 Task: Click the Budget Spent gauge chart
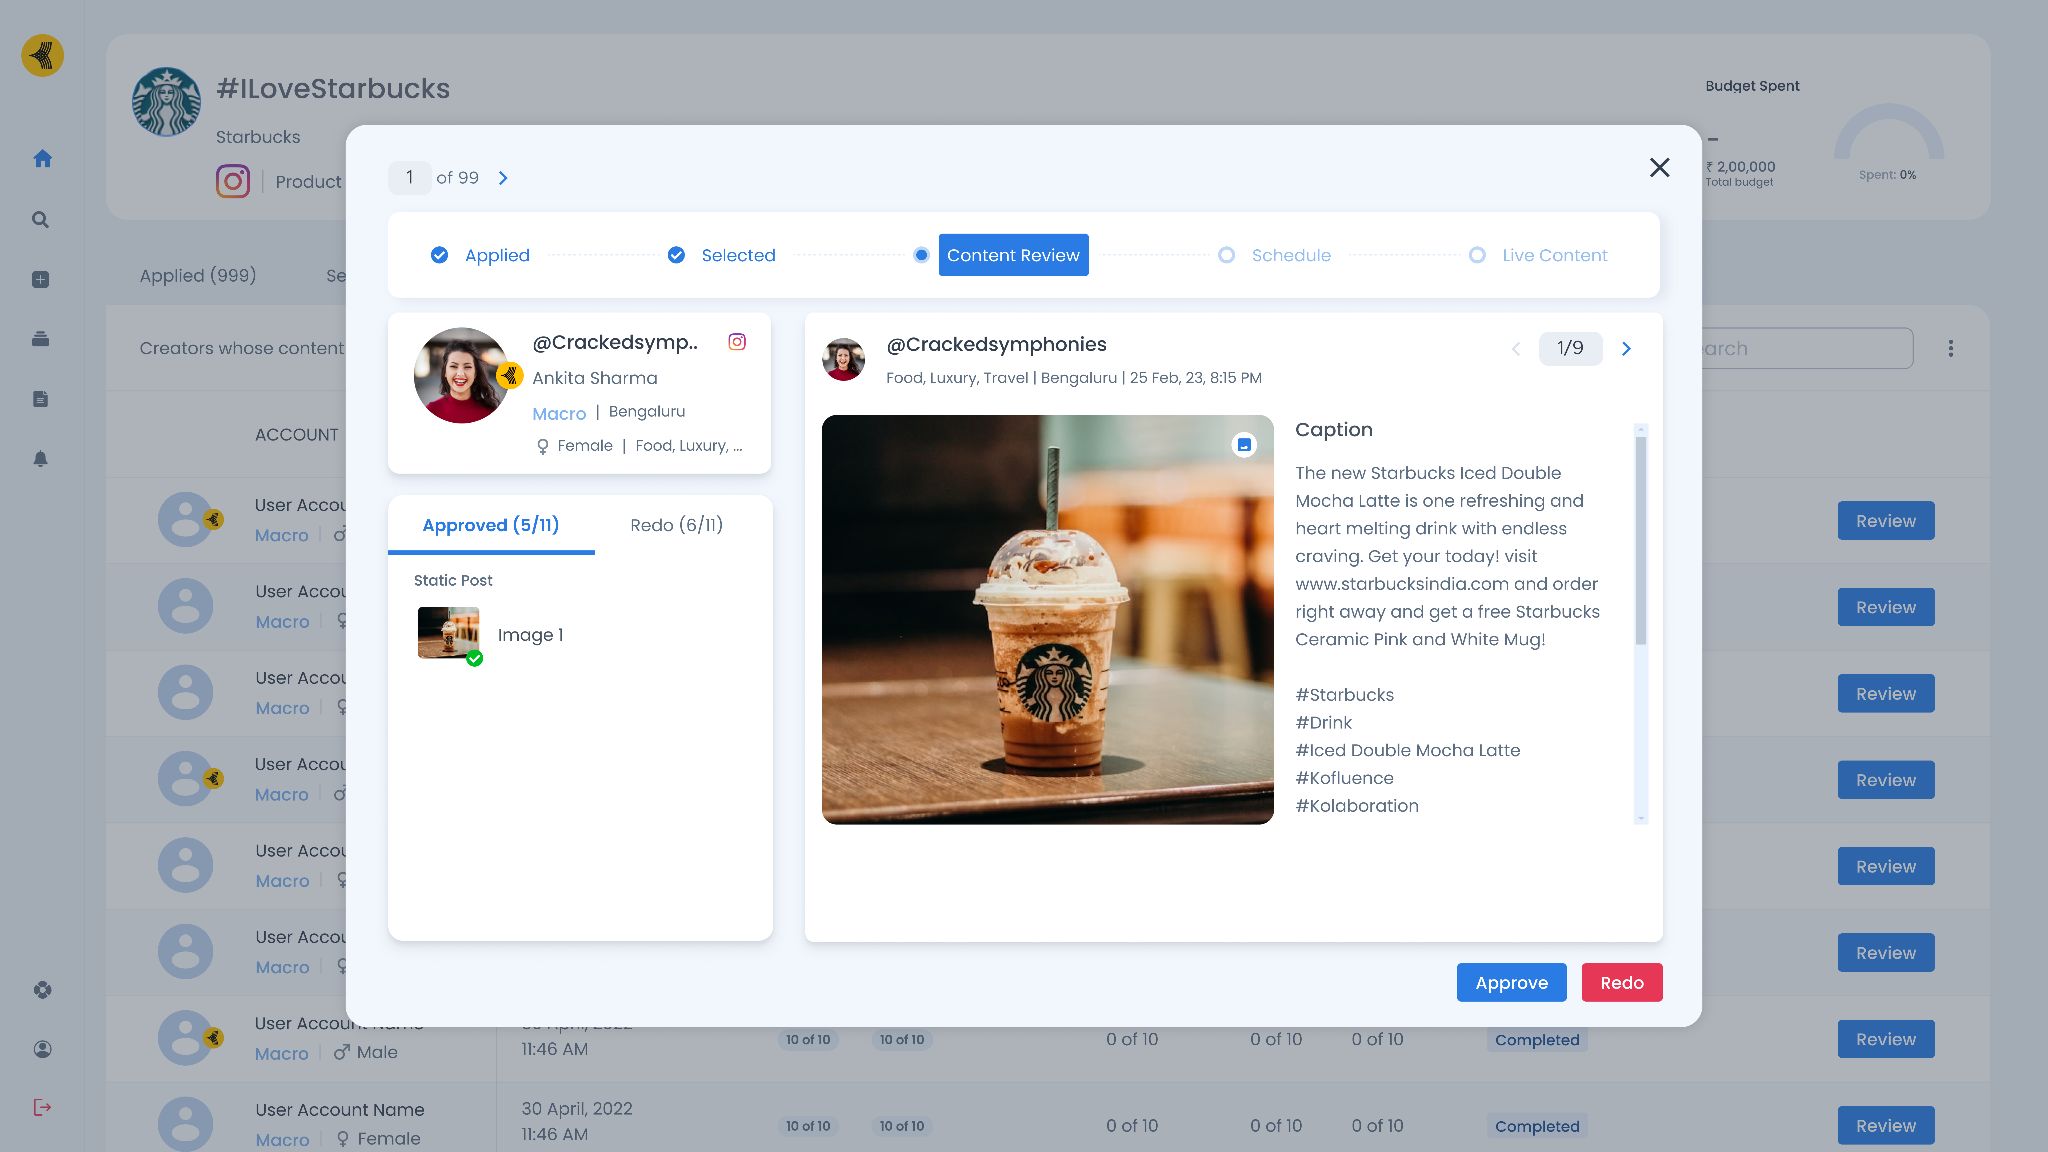1888,134
